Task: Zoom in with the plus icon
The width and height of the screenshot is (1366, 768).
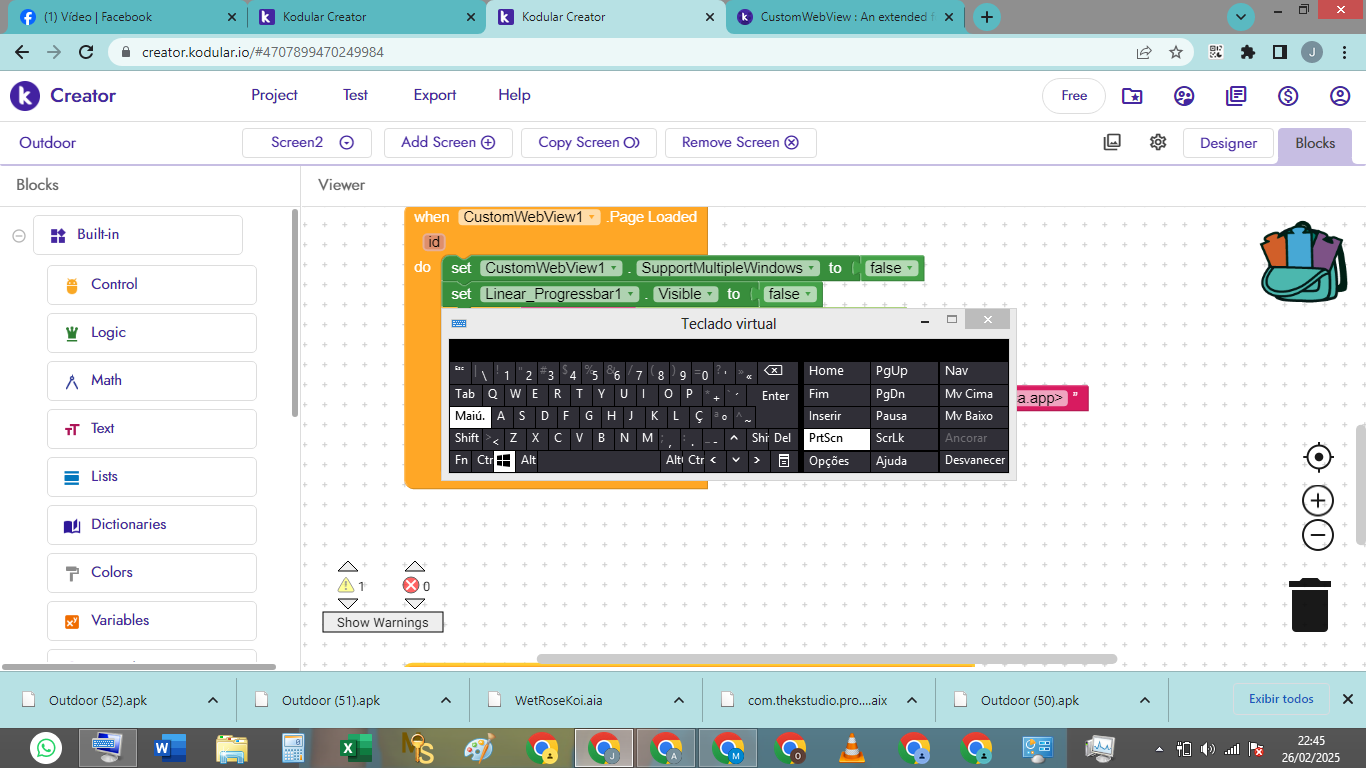Action: click(x=1318, y=501)
